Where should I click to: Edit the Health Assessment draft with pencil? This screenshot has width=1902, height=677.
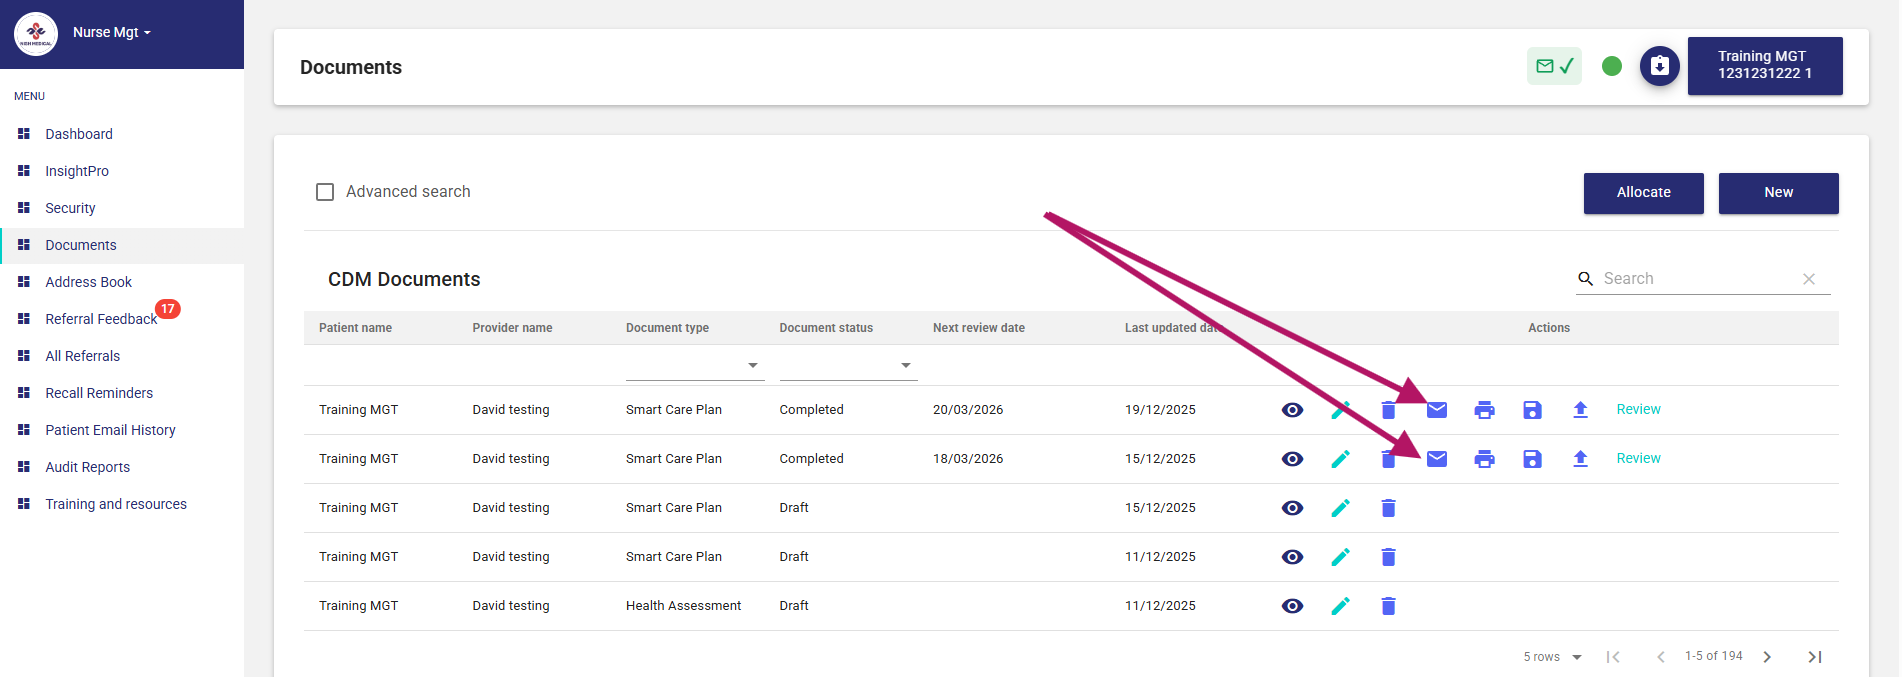(x=1340, y=606)
